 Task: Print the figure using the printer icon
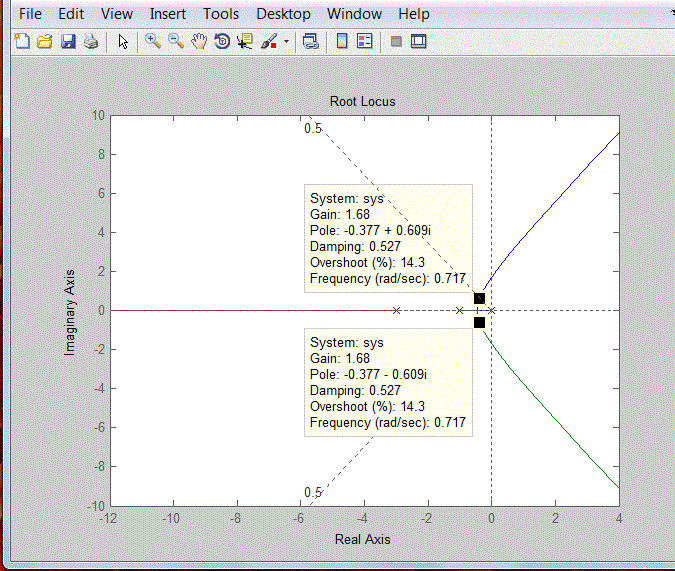click(91, 41)
